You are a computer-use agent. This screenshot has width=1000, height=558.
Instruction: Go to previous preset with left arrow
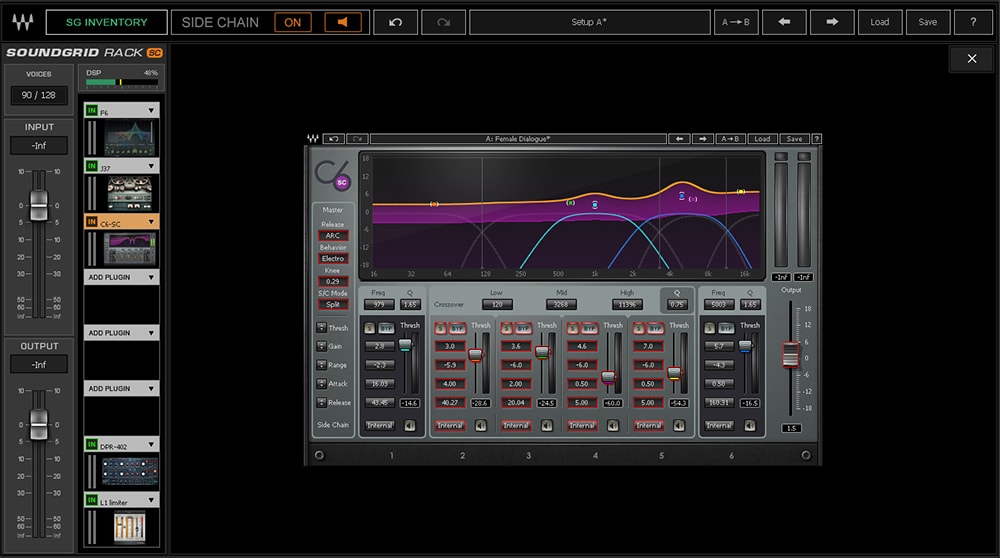point(785,22)
